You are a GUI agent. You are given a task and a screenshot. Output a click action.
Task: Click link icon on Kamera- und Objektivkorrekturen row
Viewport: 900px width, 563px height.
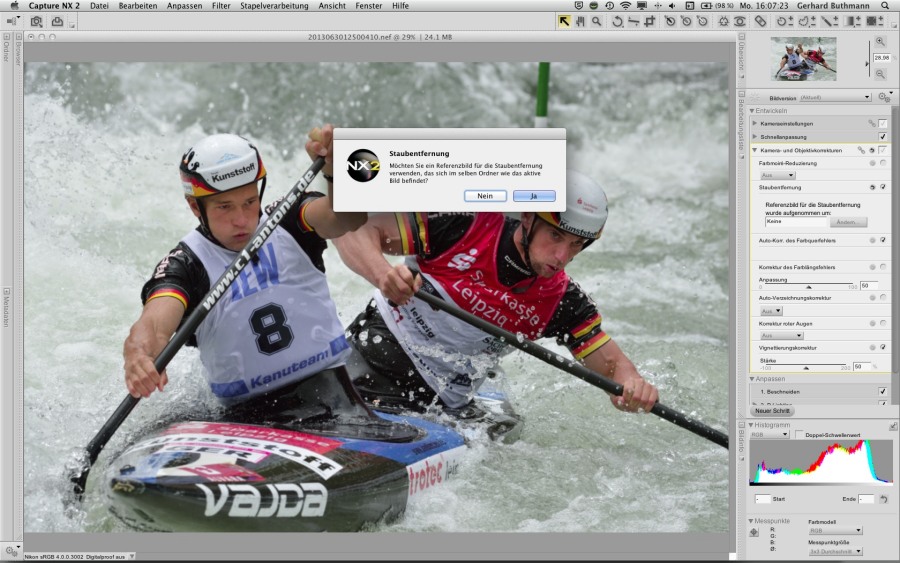pos(861,150)
